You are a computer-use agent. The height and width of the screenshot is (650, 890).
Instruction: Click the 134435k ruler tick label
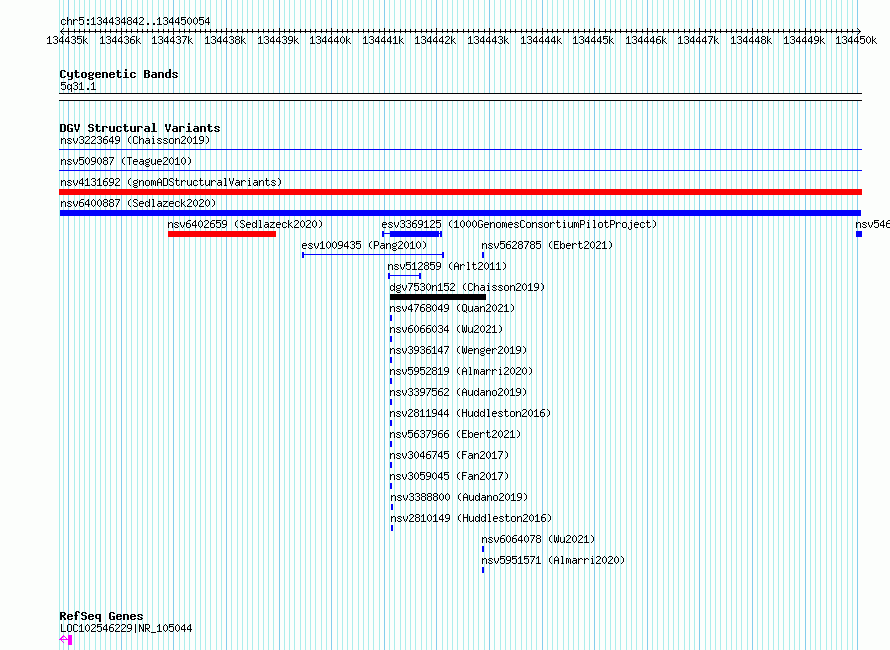pyautogui.click(x=68, y=40)
